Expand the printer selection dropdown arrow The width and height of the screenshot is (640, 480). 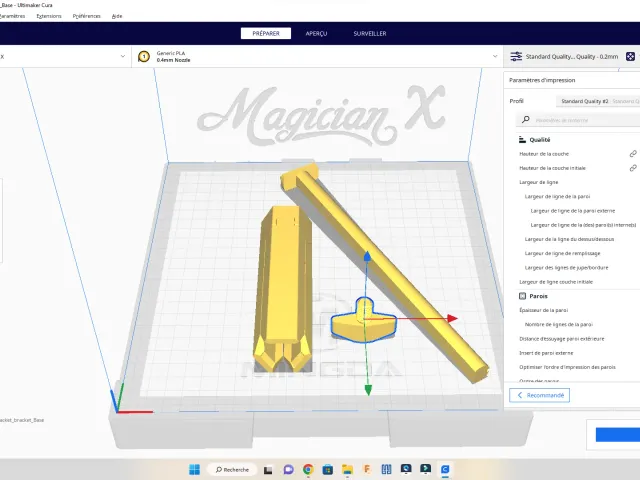[122, 56]
